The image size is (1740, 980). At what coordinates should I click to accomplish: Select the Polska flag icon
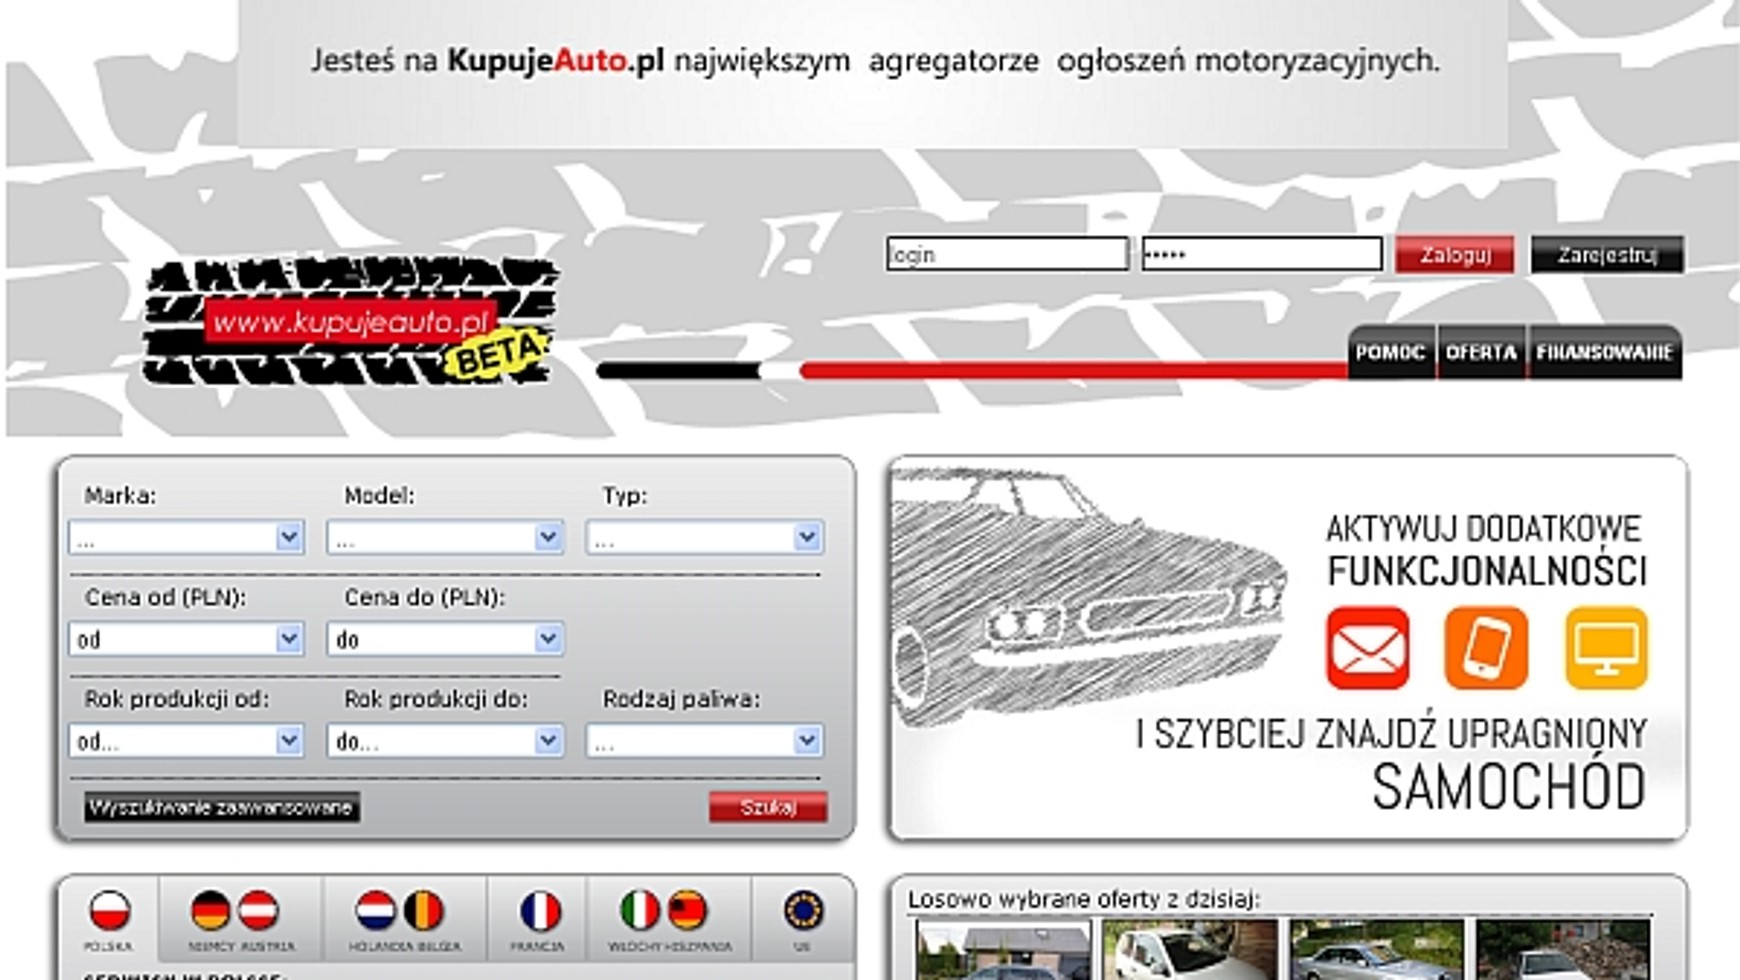coord(109,912)
